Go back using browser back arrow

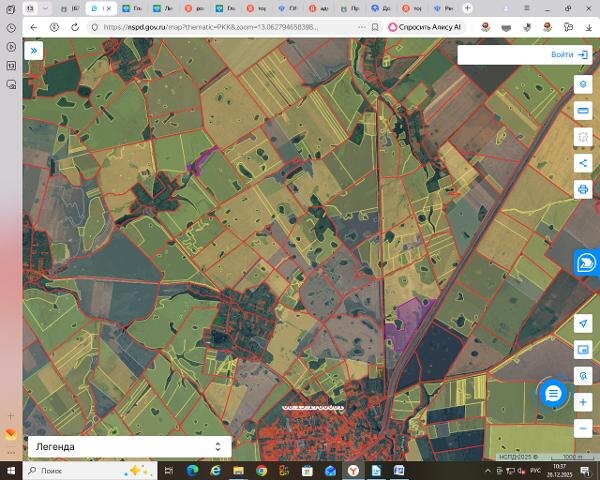tap(34, 27)
